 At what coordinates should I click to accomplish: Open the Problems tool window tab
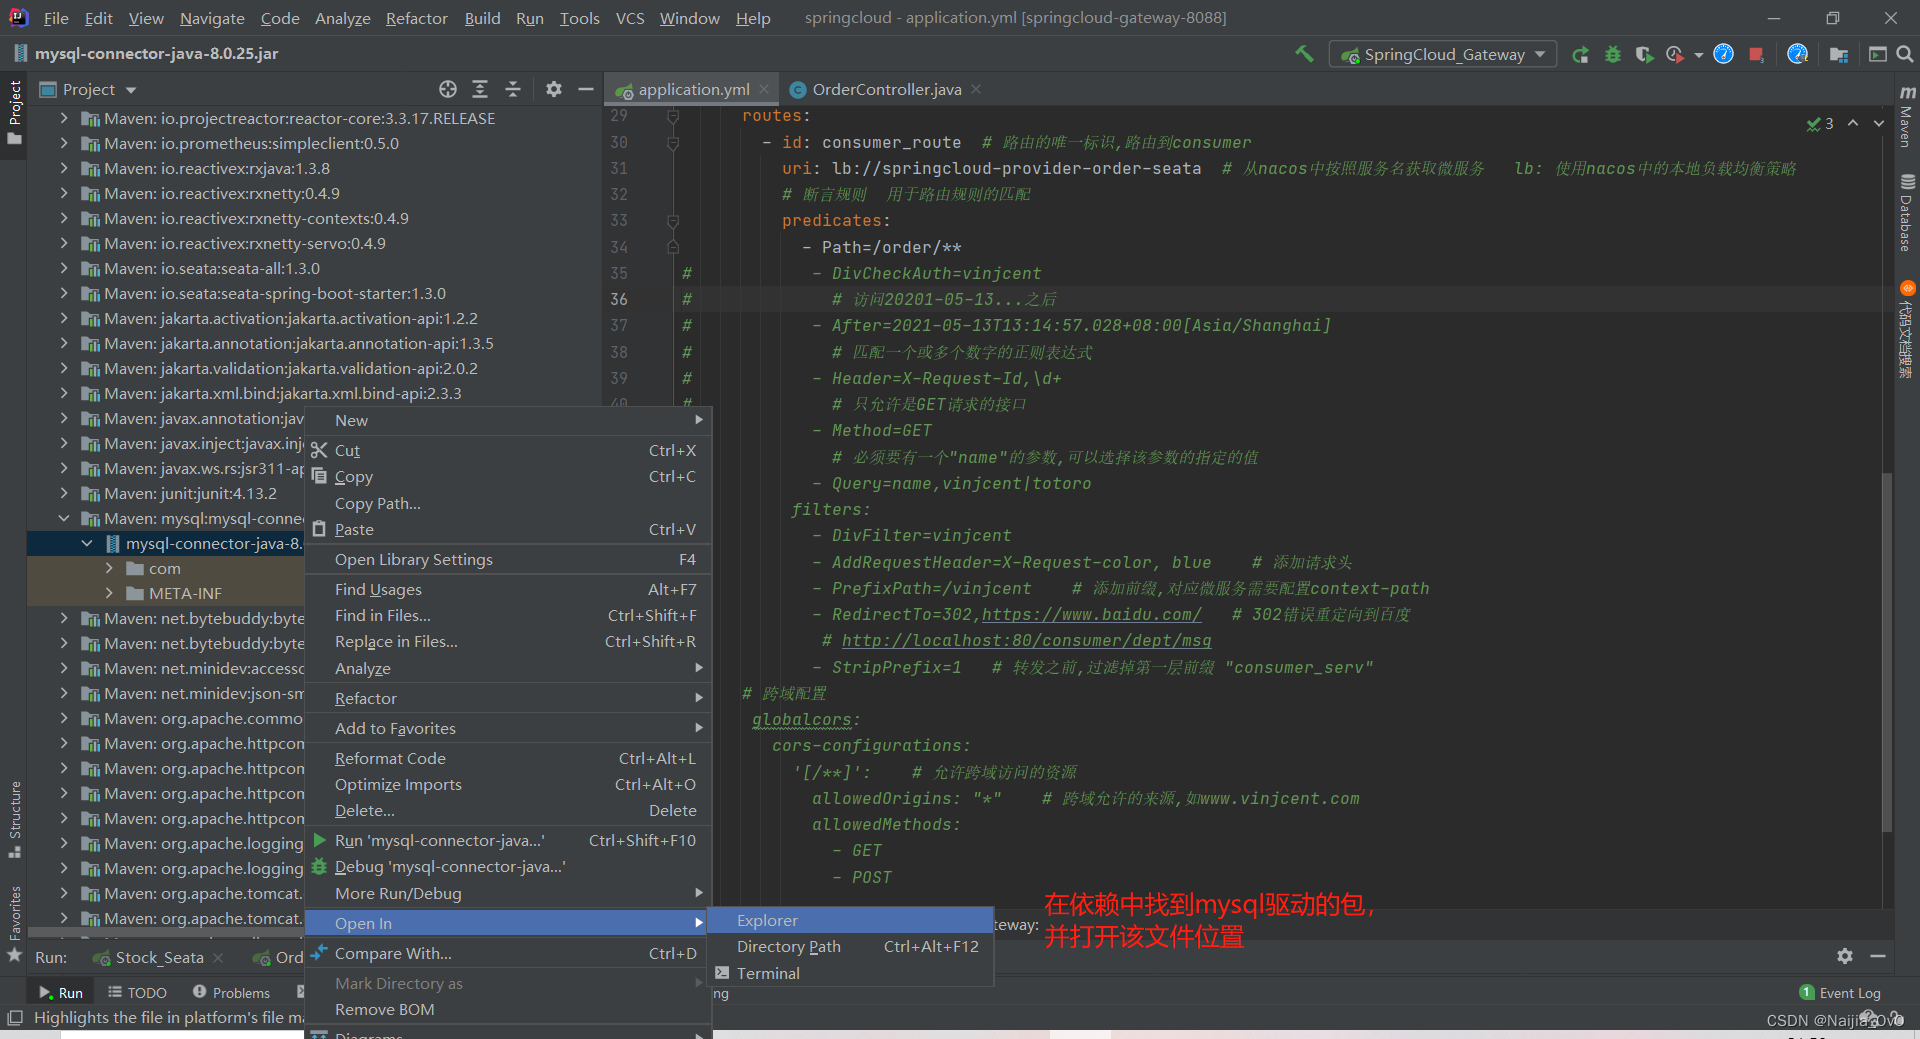coord(231,993)
